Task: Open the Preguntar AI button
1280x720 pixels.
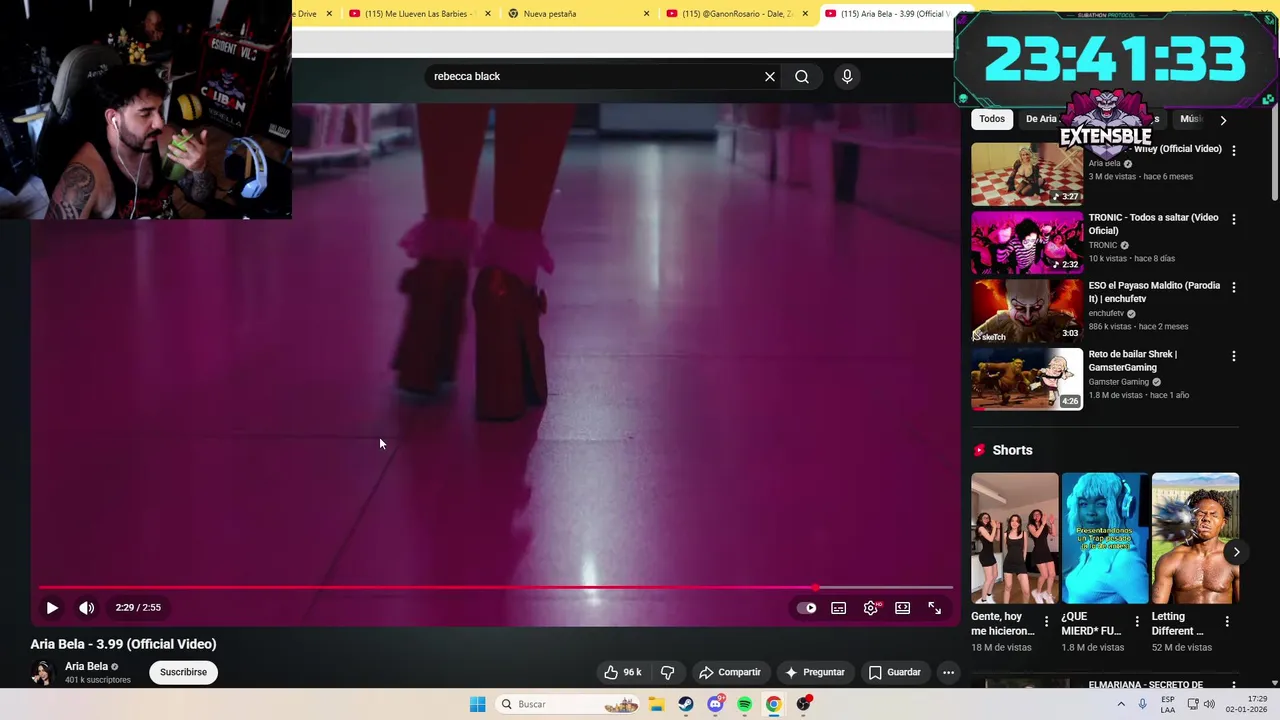Action: coord(815,672)
